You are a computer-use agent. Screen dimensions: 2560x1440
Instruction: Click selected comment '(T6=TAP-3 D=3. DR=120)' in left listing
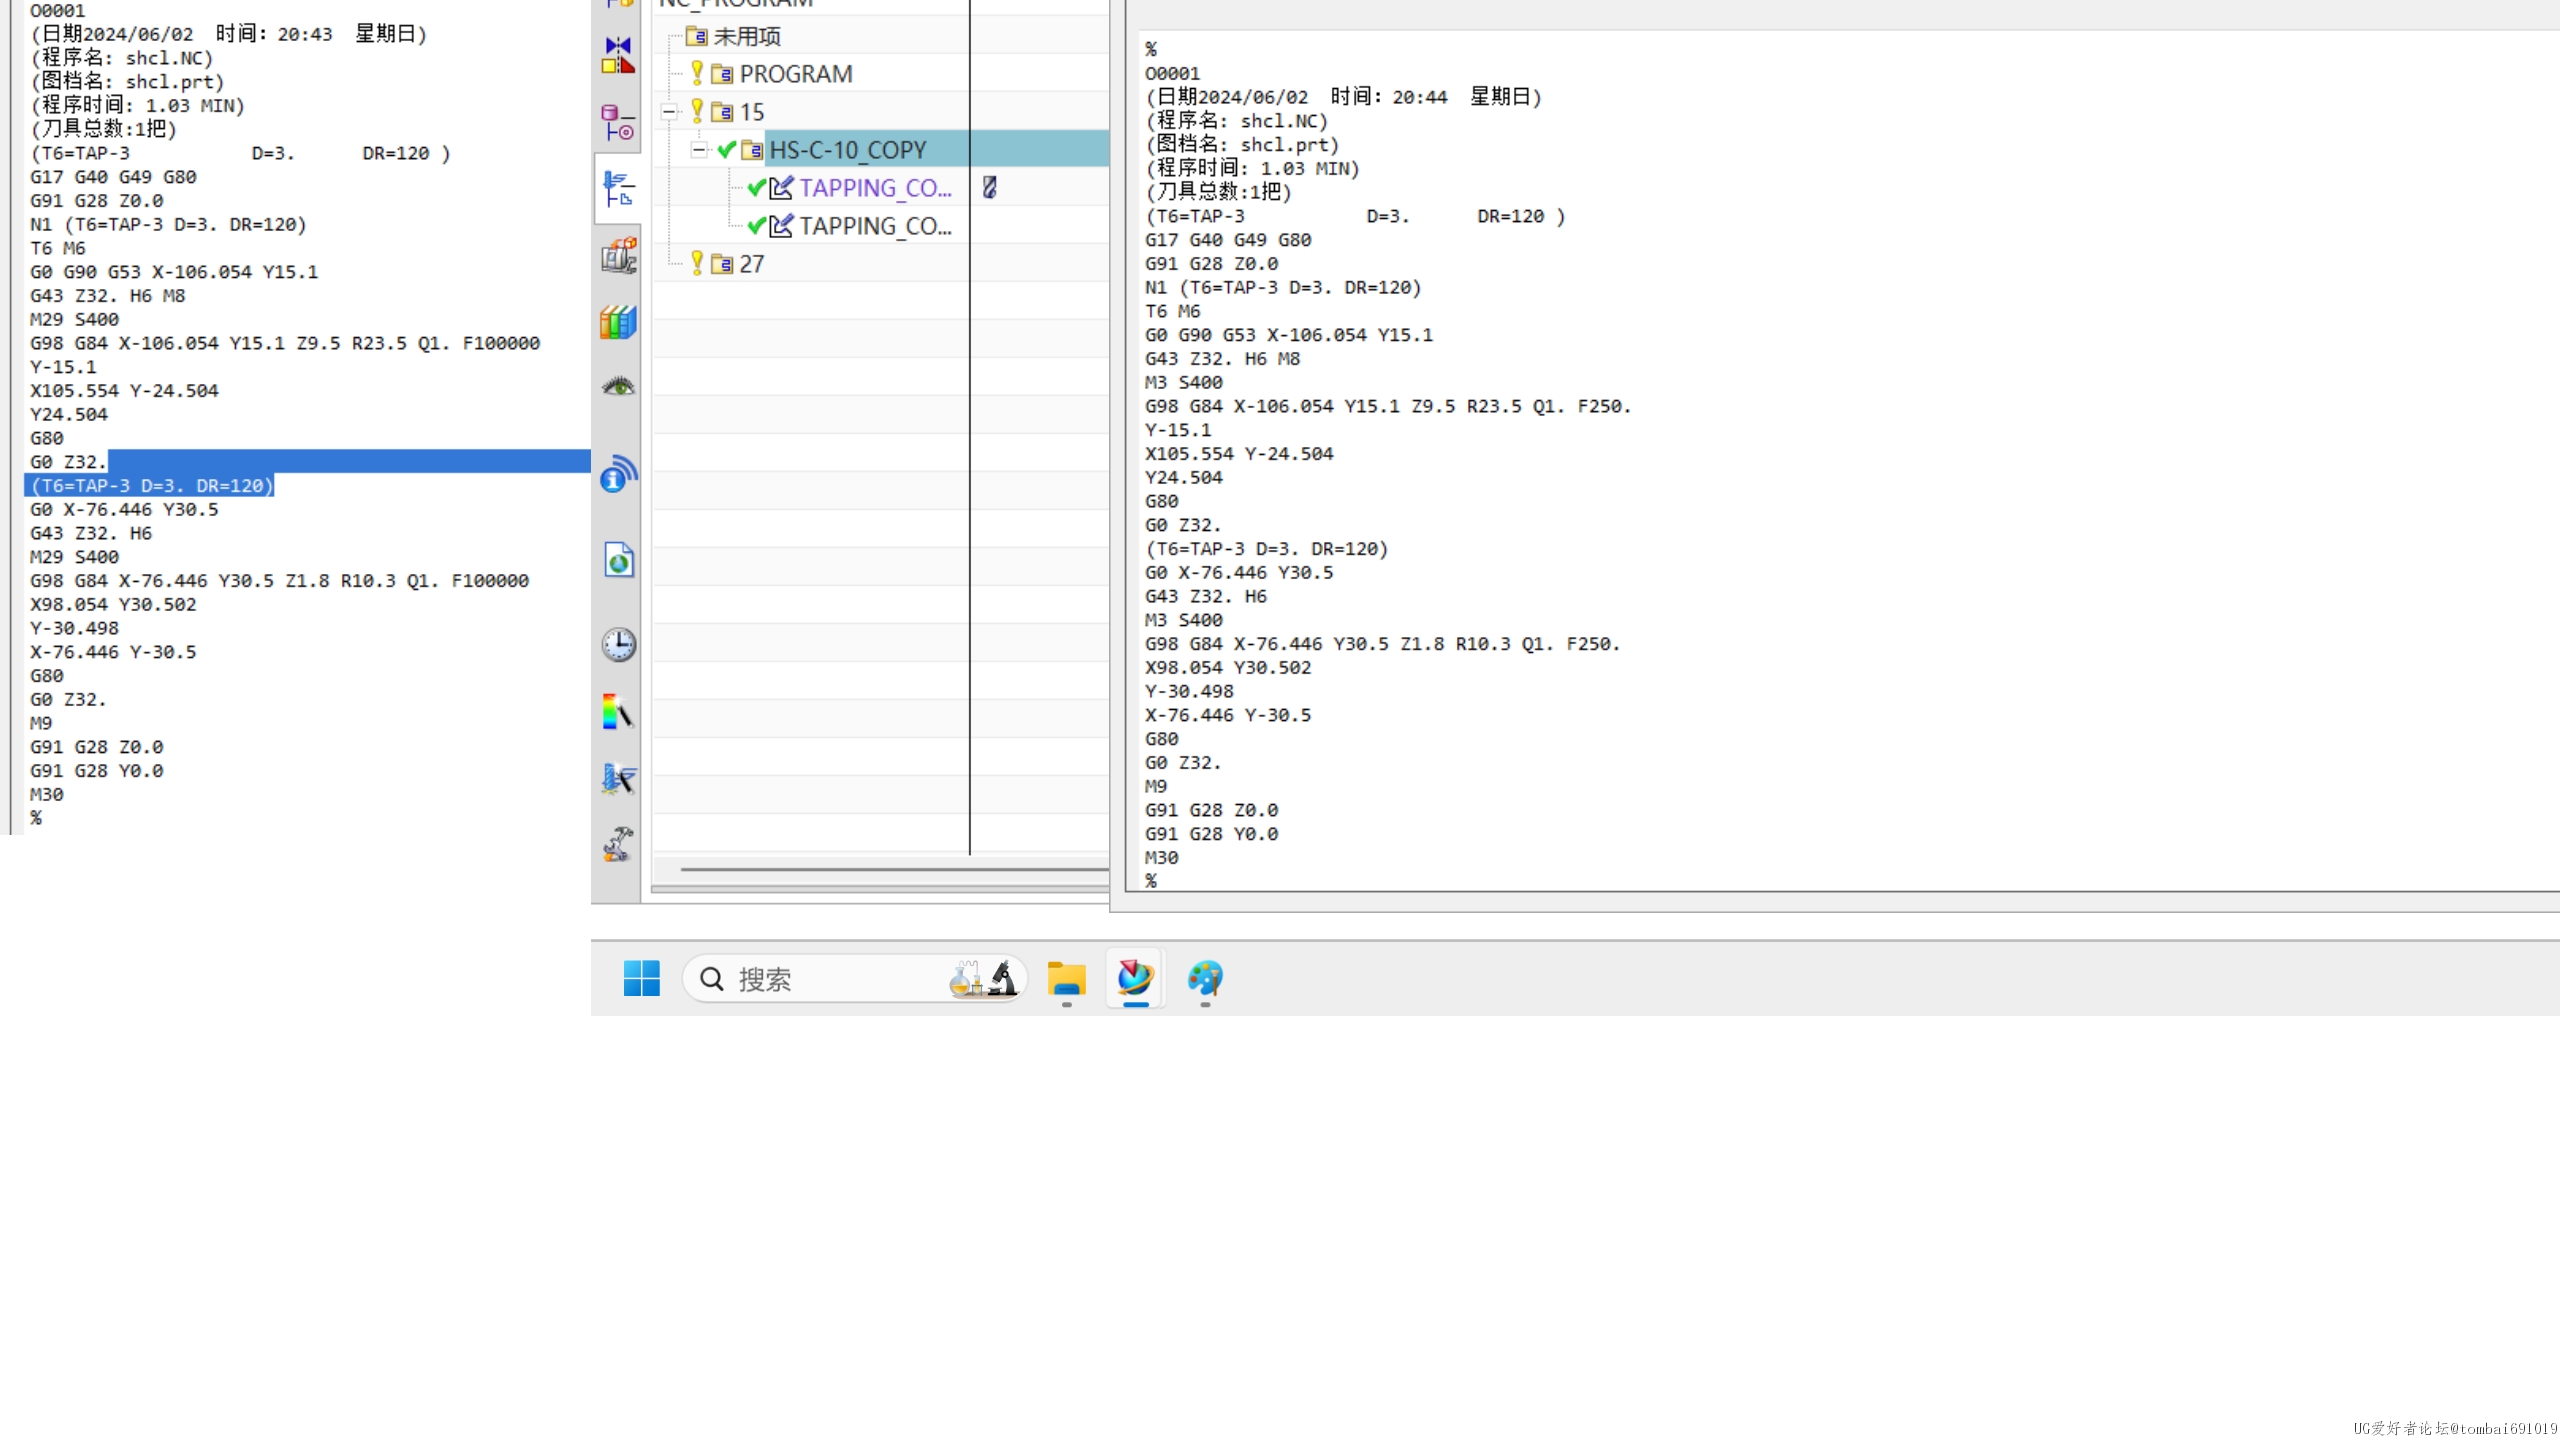click(152, 485)
